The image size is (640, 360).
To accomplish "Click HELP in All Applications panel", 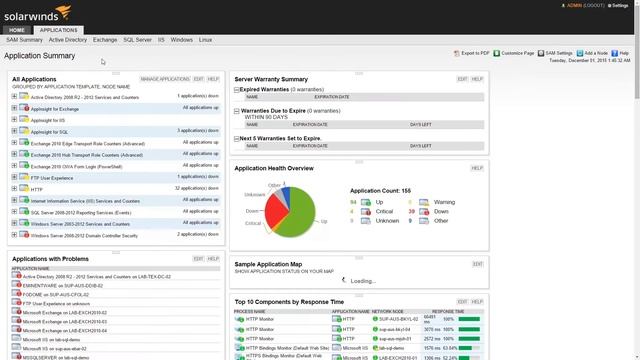I will coord(213,79).
